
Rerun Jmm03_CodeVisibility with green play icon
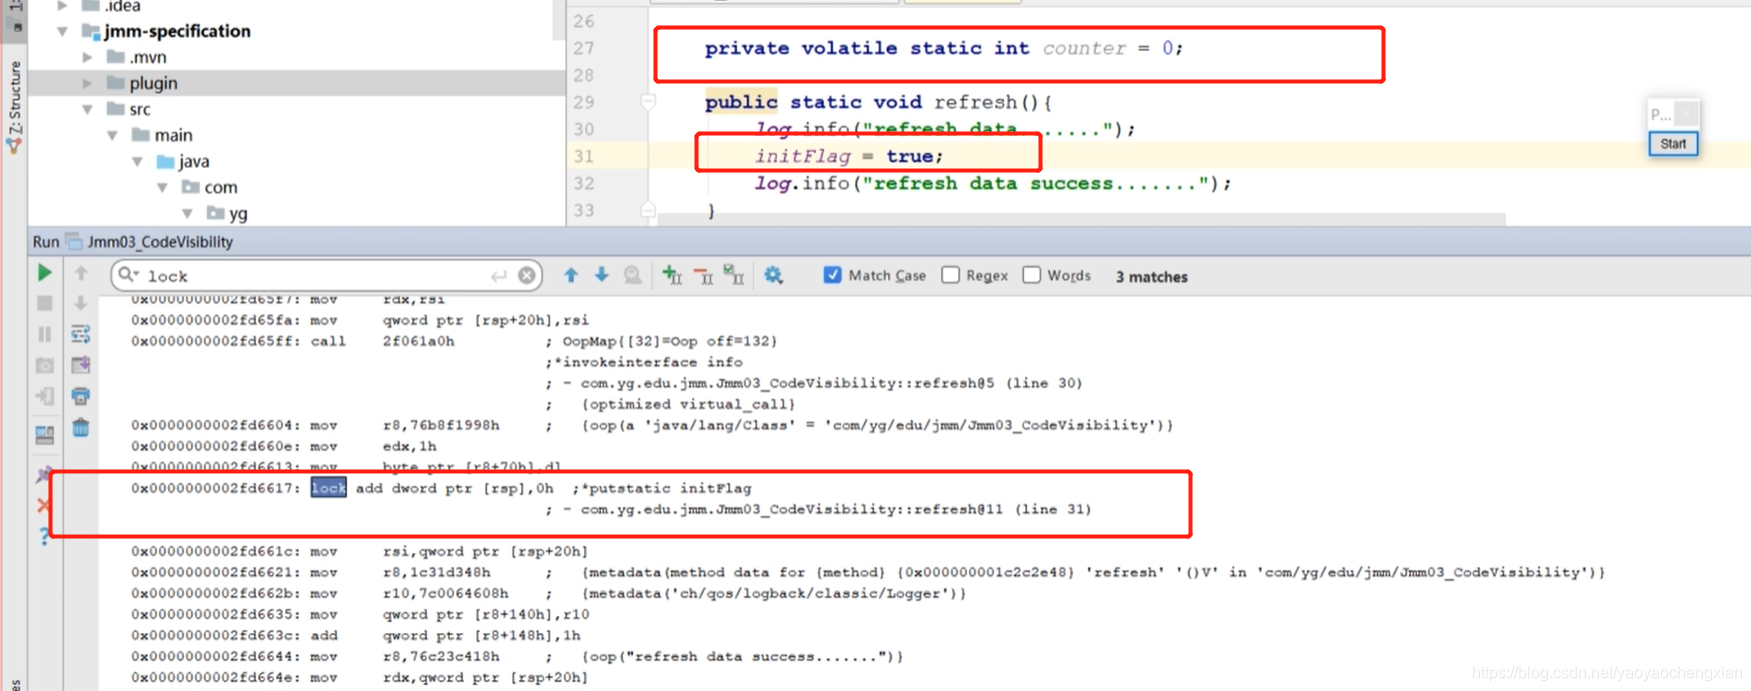[44, 273]
